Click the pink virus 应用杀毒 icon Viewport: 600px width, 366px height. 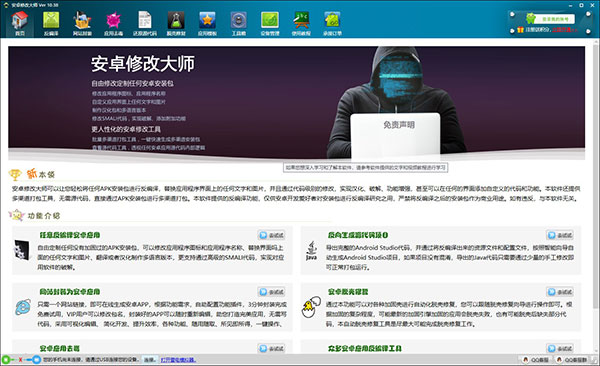[x=114, y=23]
